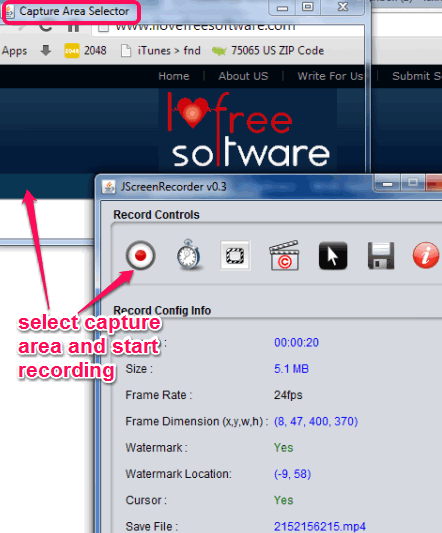Select the Cursor Yes value
The image size is (442, 533).
coord(284,500)
